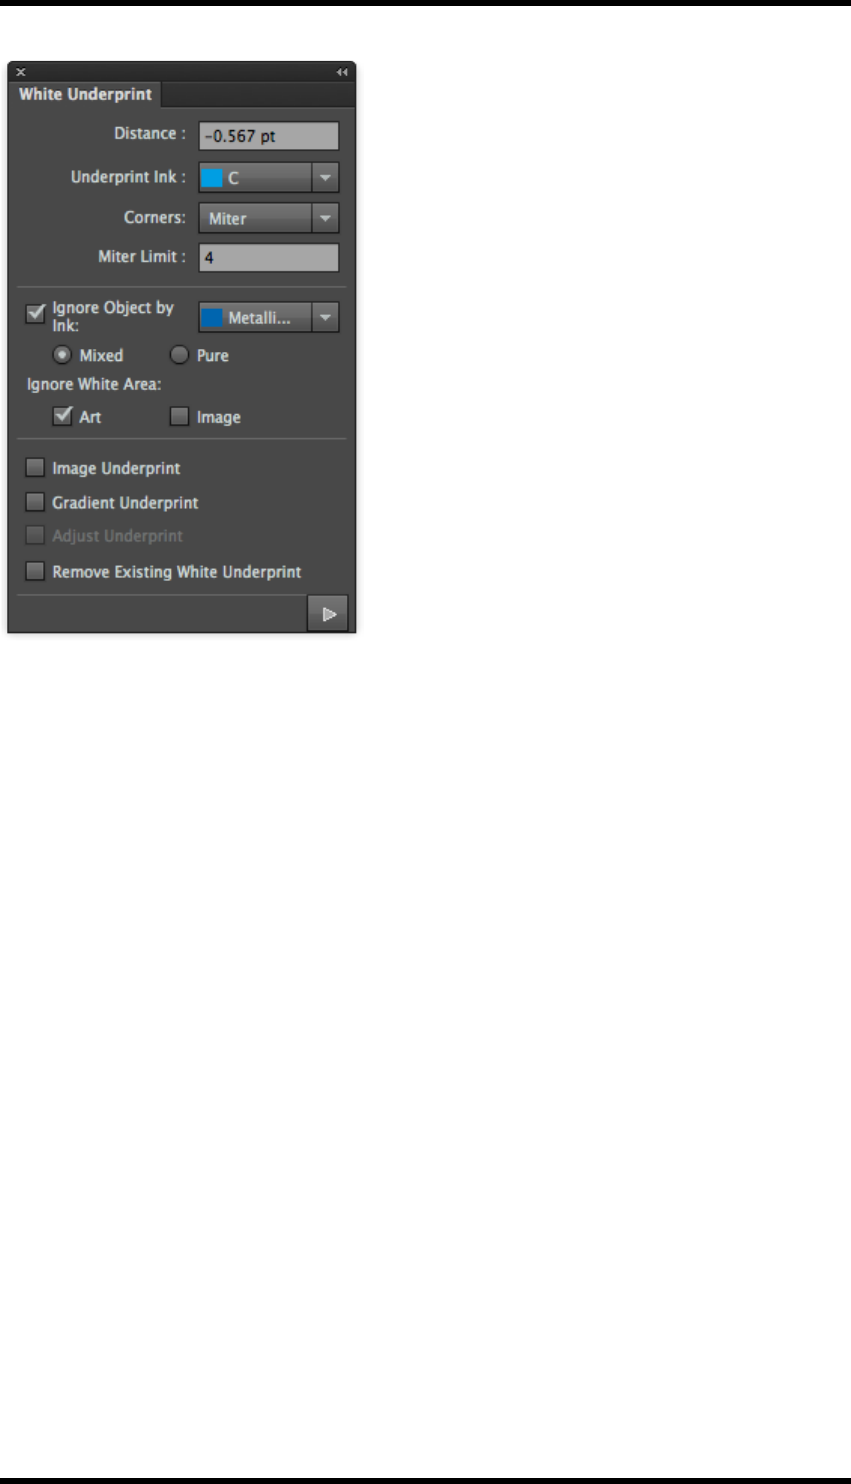
Task: Check Remove Existing White Underprint
Action: 35,571
